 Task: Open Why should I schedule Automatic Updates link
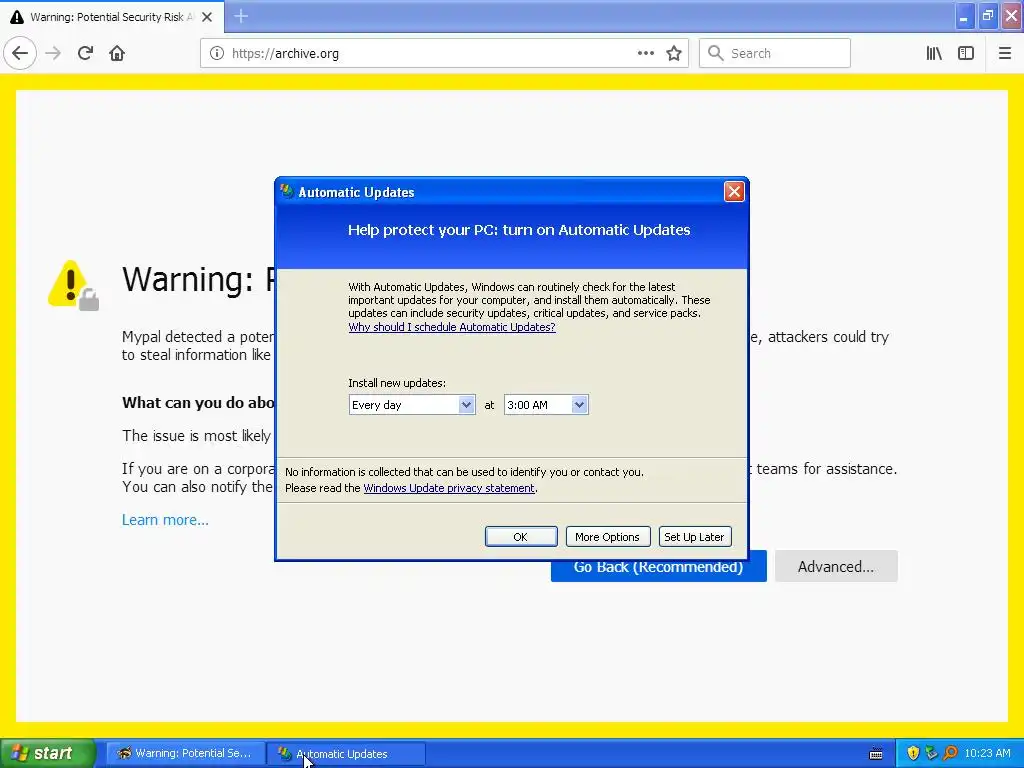(x=452, y=327)
